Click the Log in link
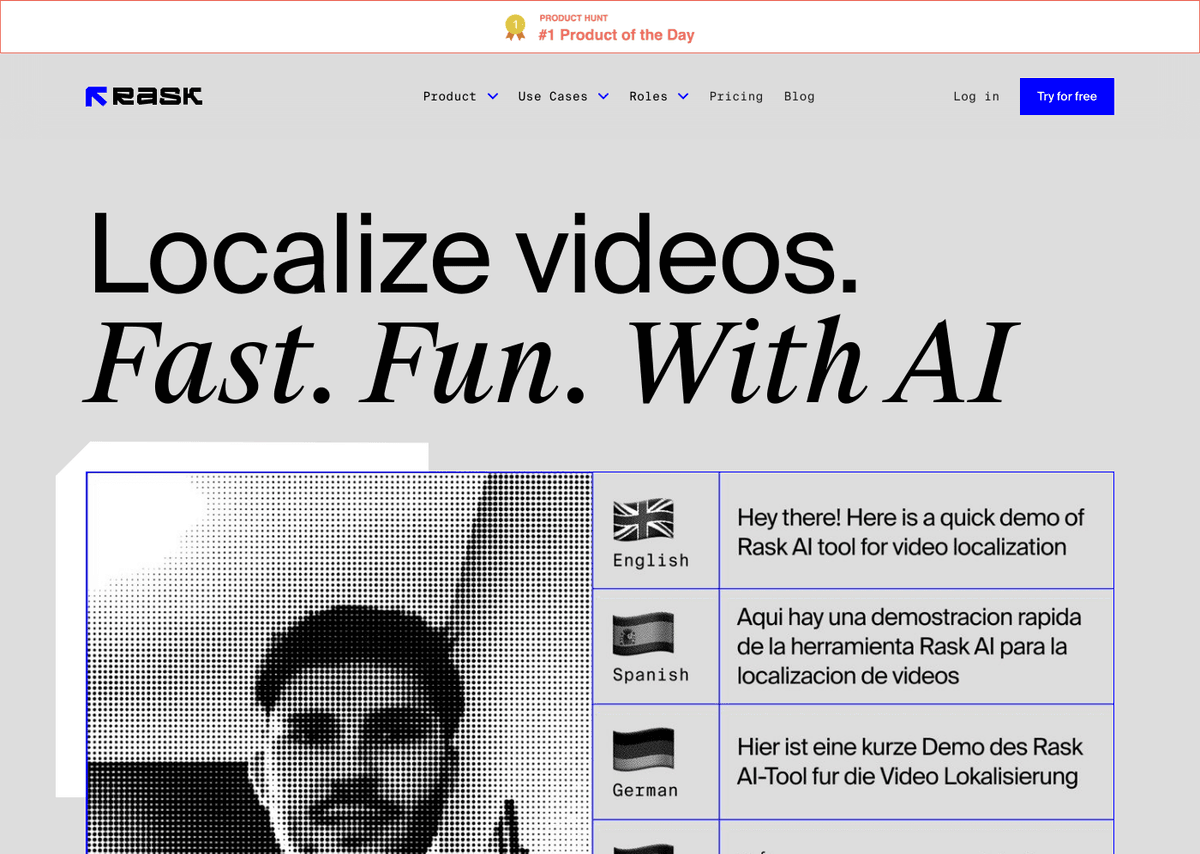This screenshot has width=1200, height=854. pyautogui.click(x=976, y=96)
